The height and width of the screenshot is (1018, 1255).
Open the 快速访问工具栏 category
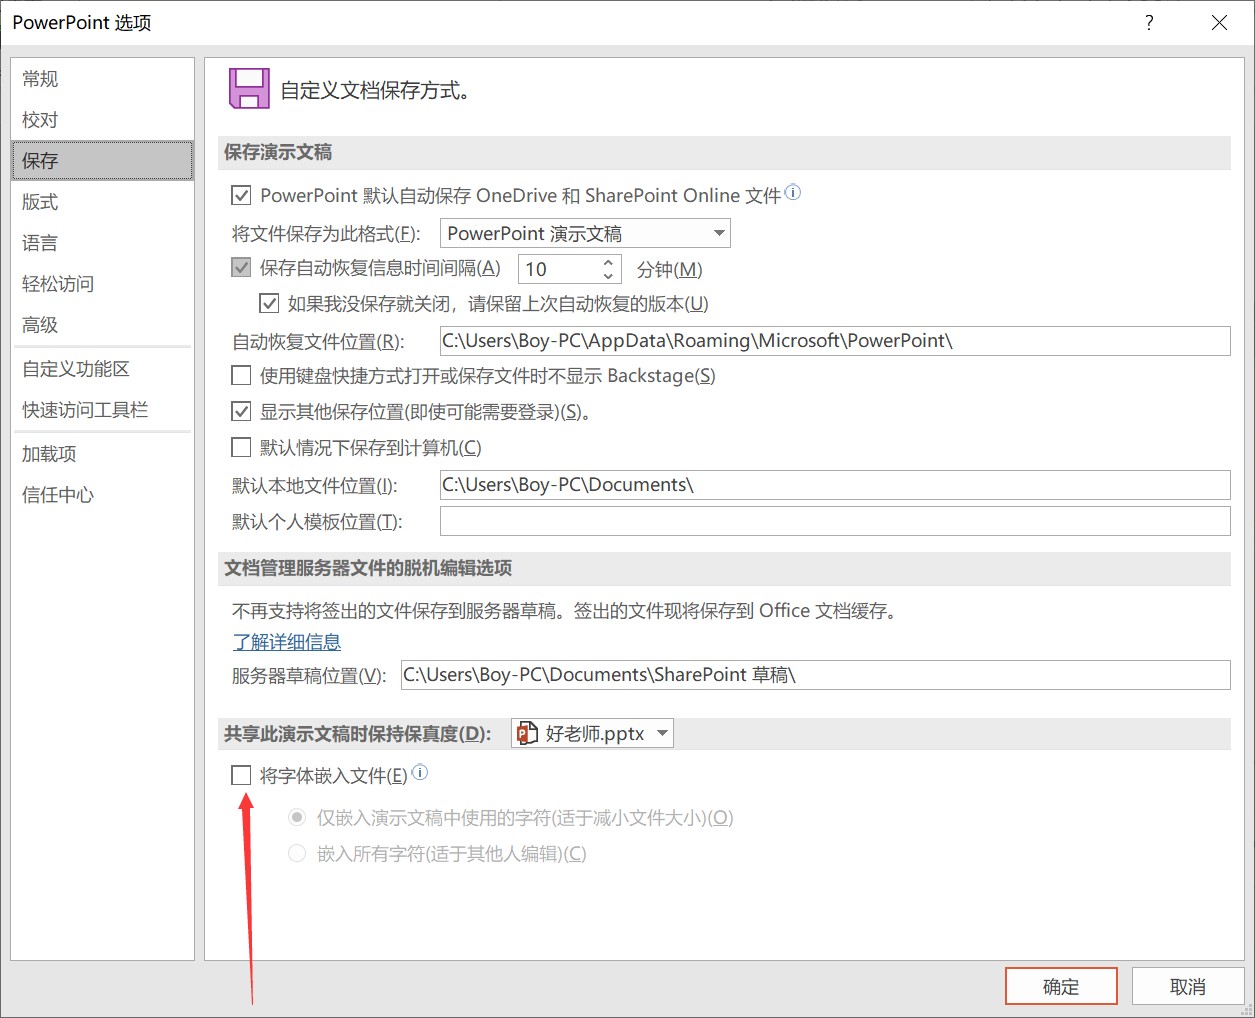click(x=85, y=410)
